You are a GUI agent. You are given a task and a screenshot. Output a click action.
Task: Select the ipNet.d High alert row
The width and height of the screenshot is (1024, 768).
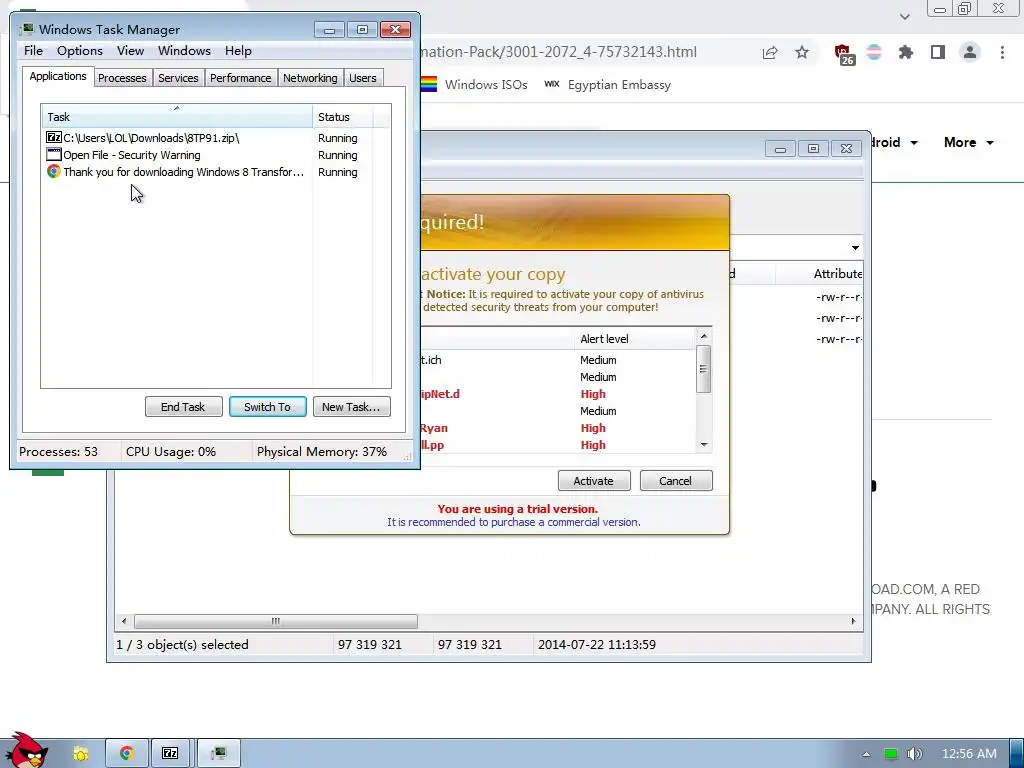558,394
